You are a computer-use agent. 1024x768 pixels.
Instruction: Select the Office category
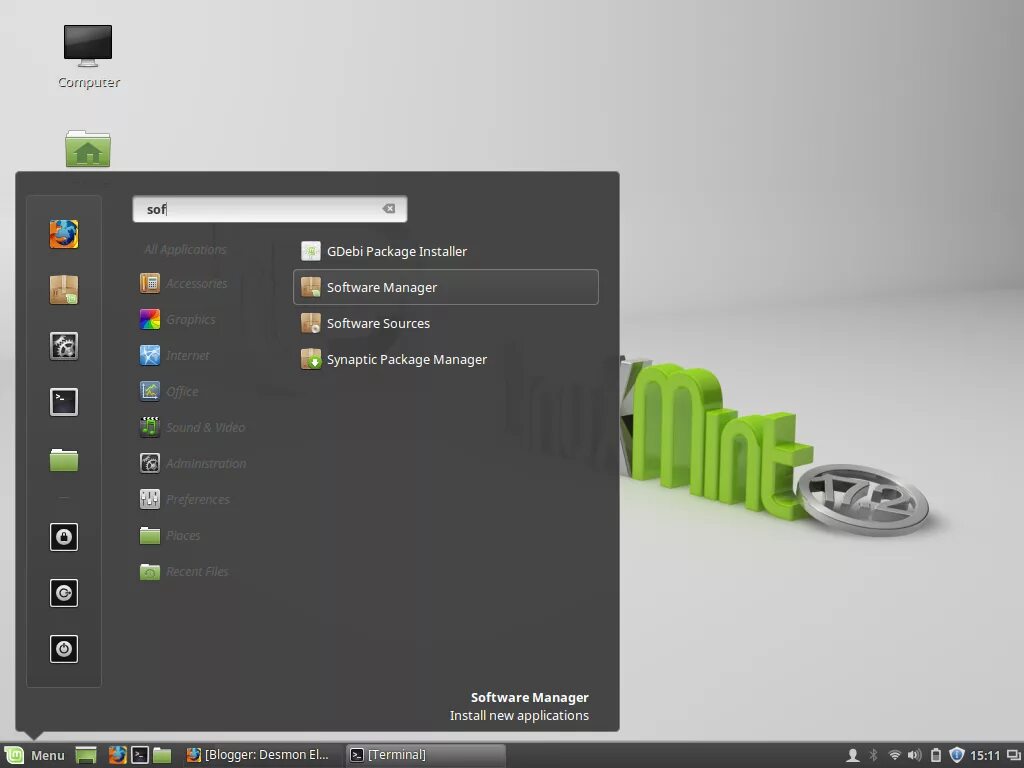click(x=169, y=391)
